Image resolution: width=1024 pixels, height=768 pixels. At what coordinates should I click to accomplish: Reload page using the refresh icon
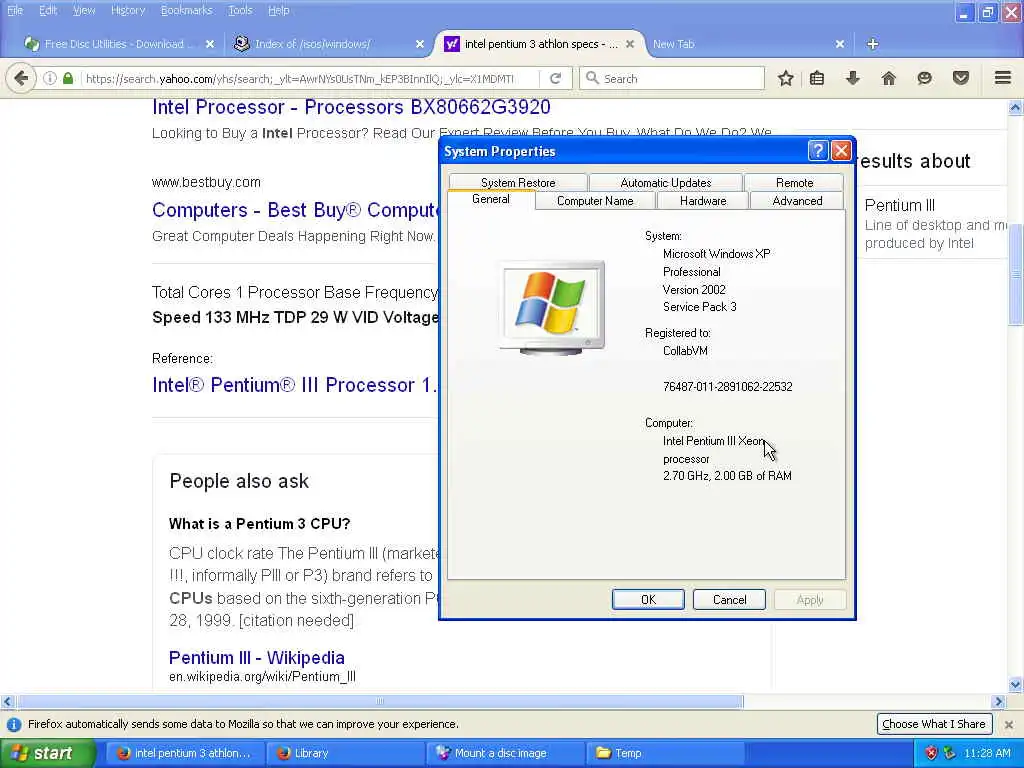(x=556, y=78)
